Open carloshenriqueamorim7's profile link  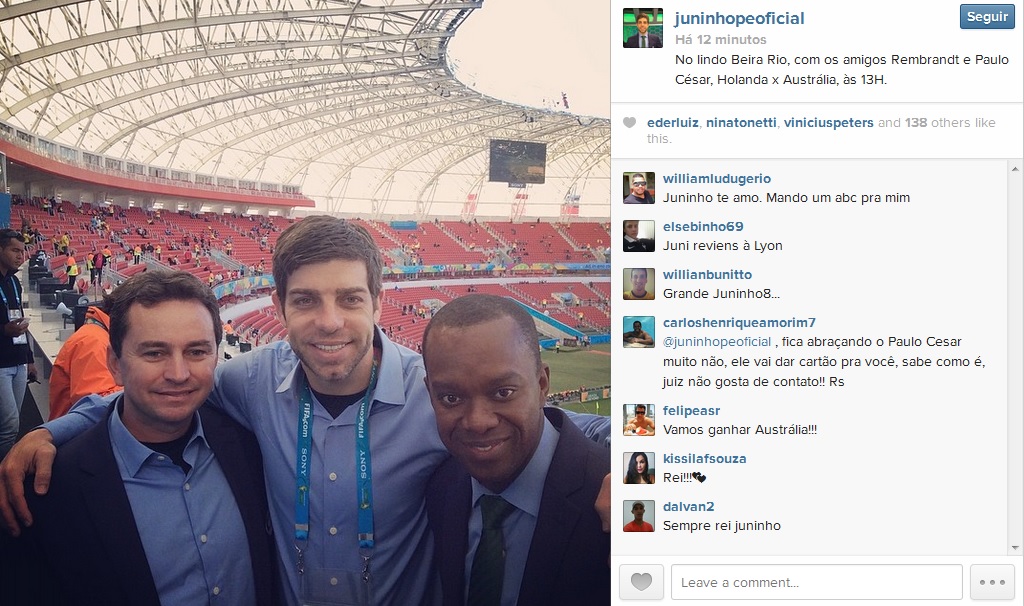(739, 323)
